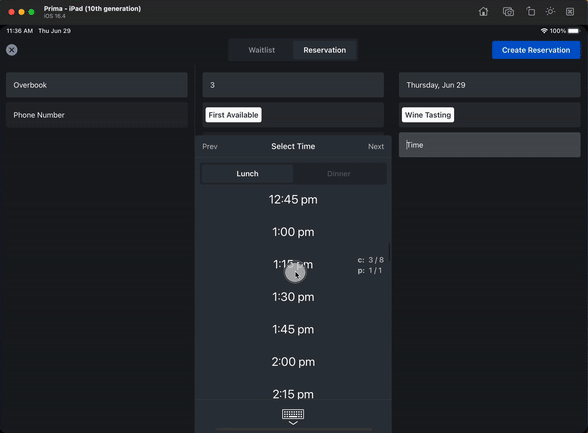Click the Overbook name field
This screenshot has height=433, width=588.
coord(97,85)
